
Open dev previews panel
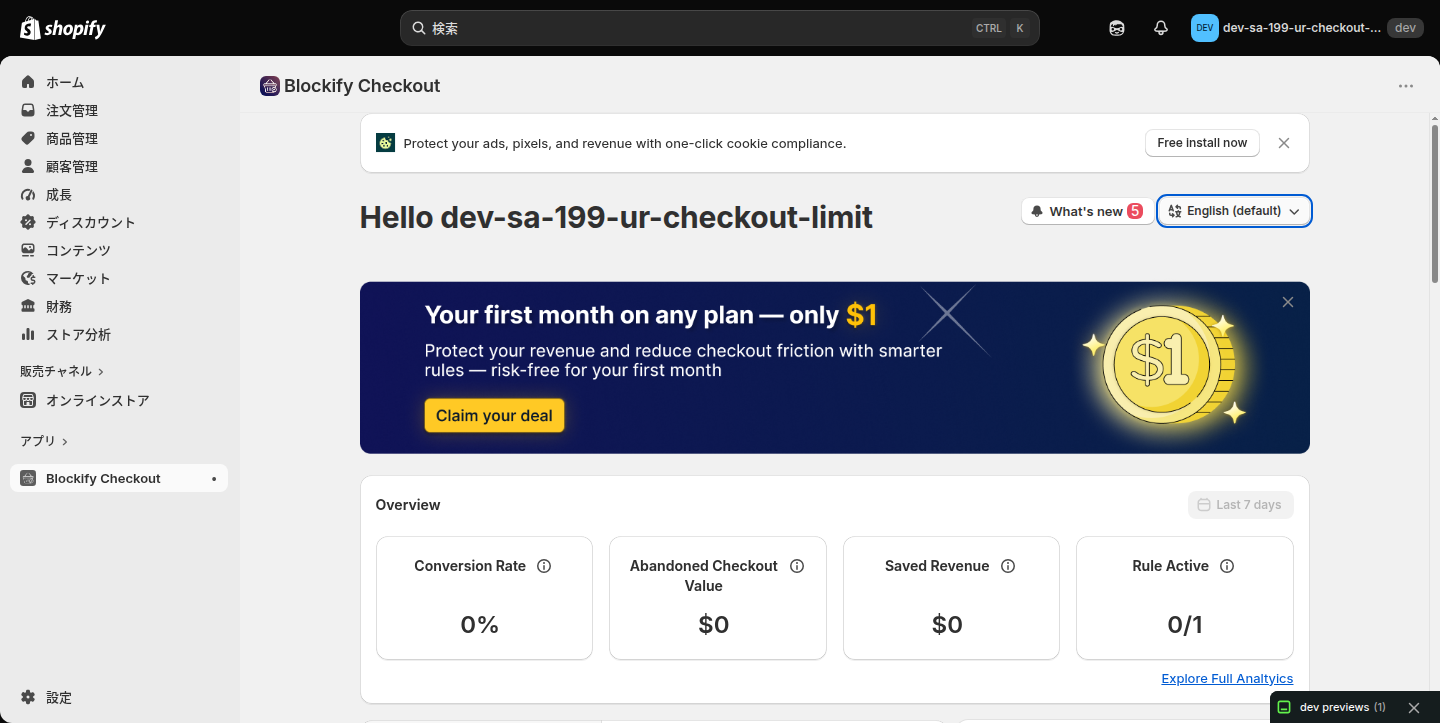pos(1332,707)
